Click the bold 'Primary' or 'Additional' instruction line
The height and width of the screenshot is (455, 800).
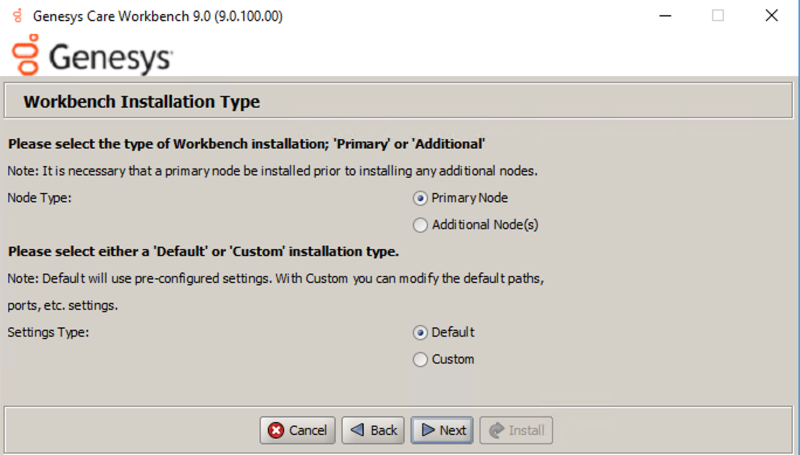click(x=246, y=144)
